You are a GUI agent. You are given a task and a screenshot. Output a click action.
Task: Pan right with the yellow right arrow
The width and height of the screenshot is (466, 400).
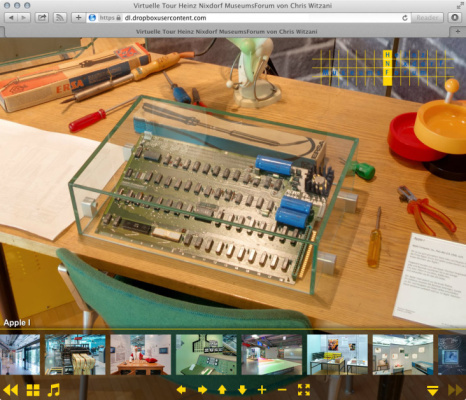click(x=202, y=390)
